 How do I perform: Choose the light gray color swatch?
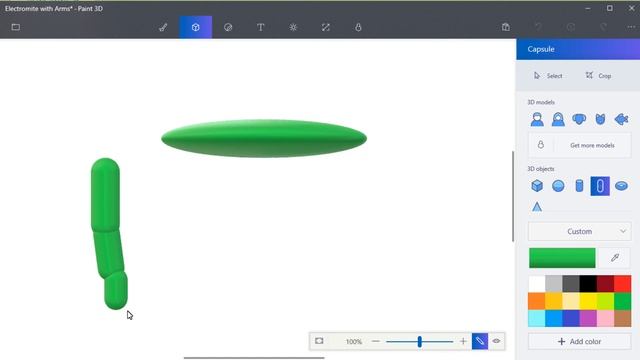click(554, 284)
